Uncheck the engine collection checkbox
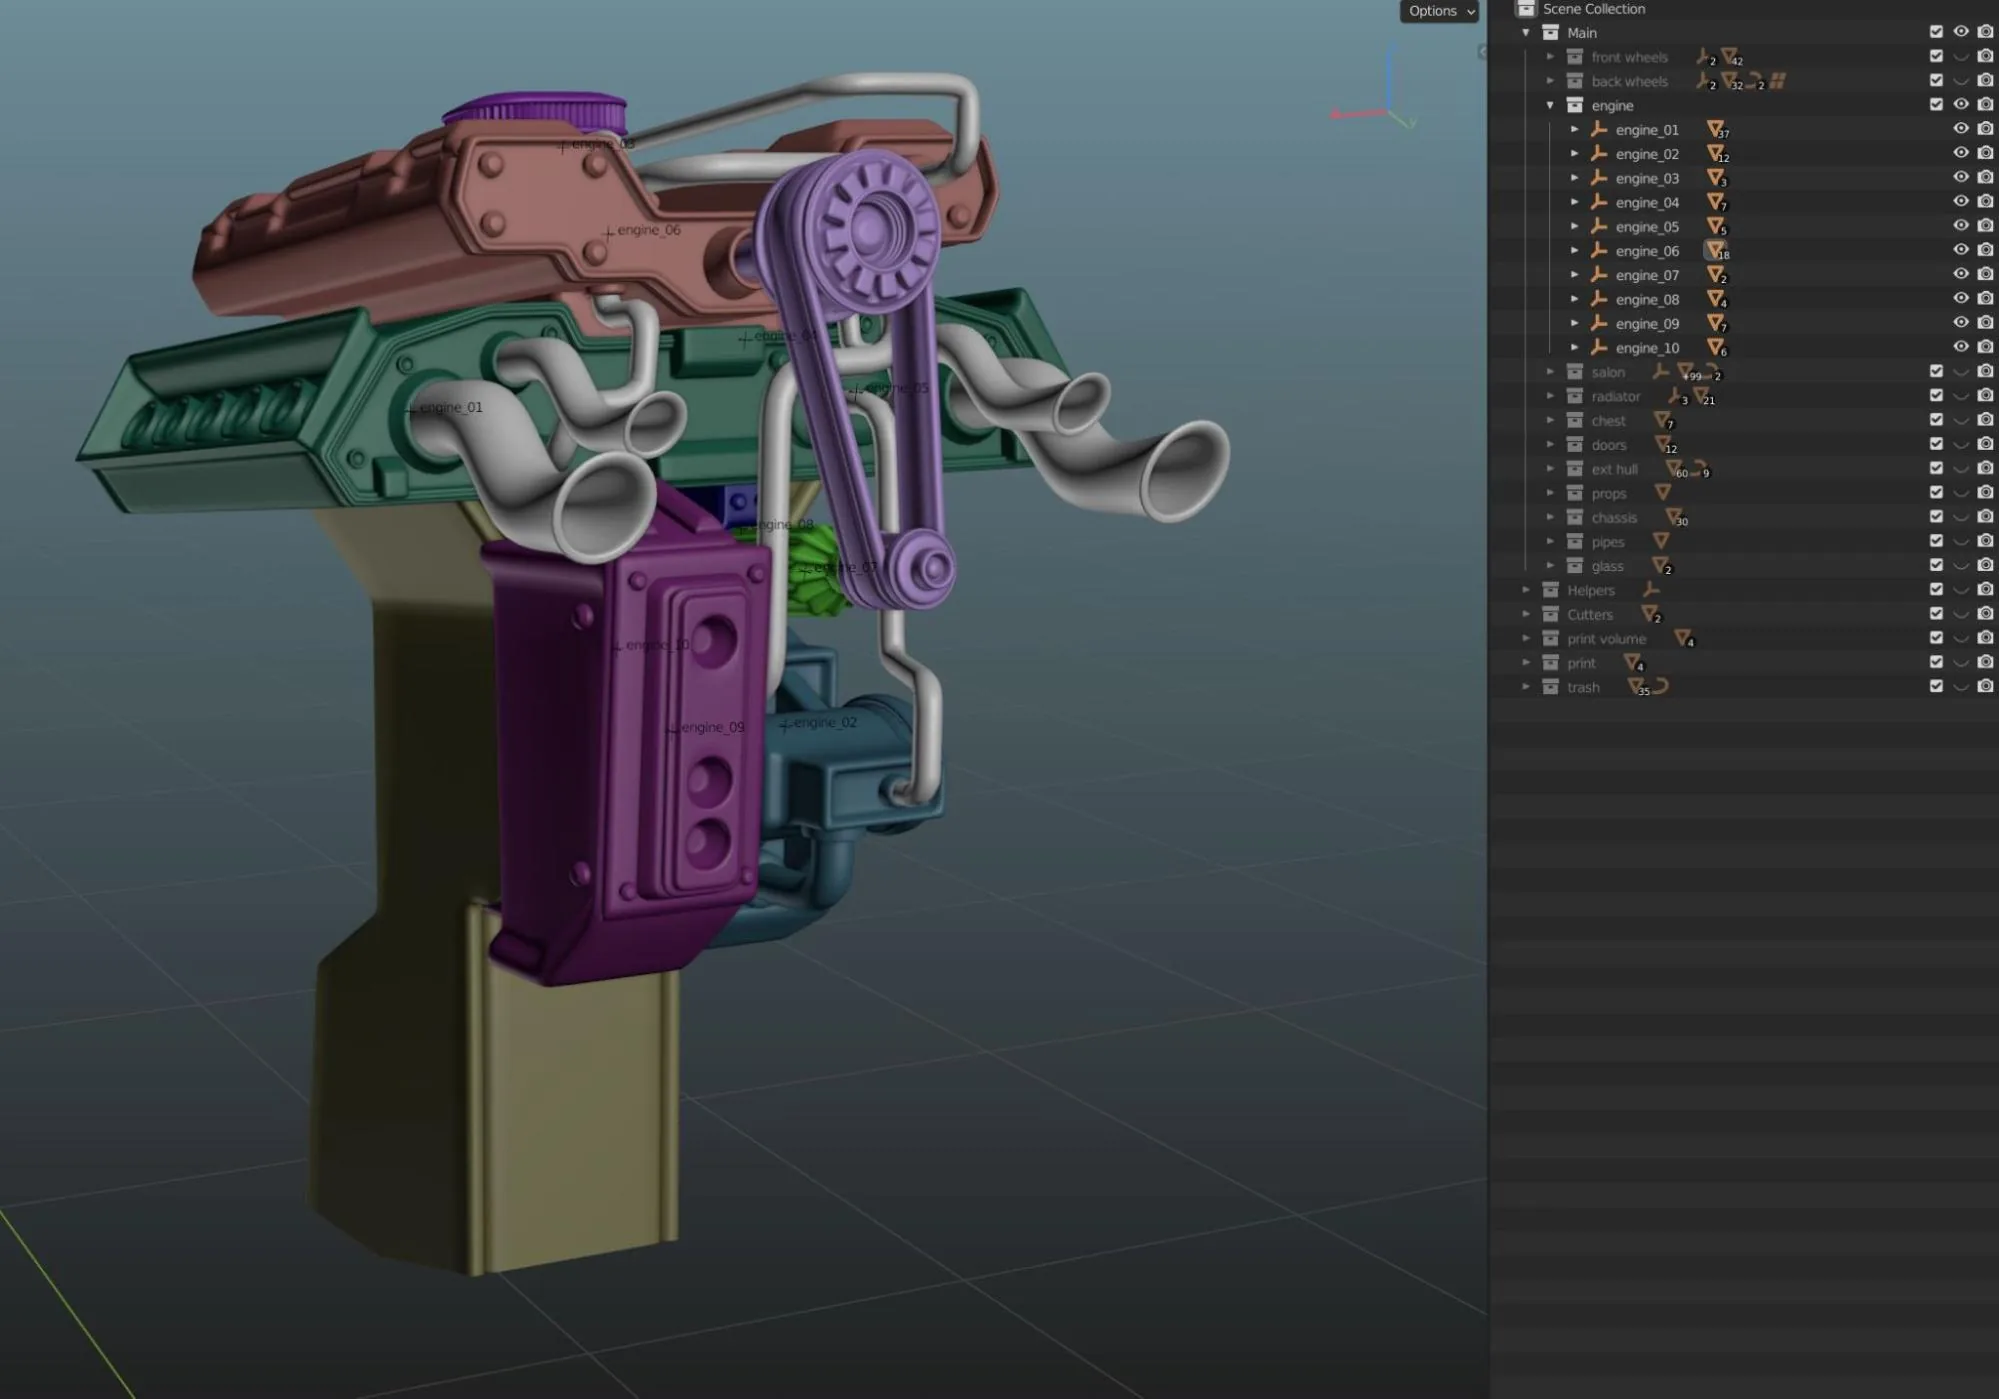The width and height of the screenshot is (1999, 1399). [1936, 105]
